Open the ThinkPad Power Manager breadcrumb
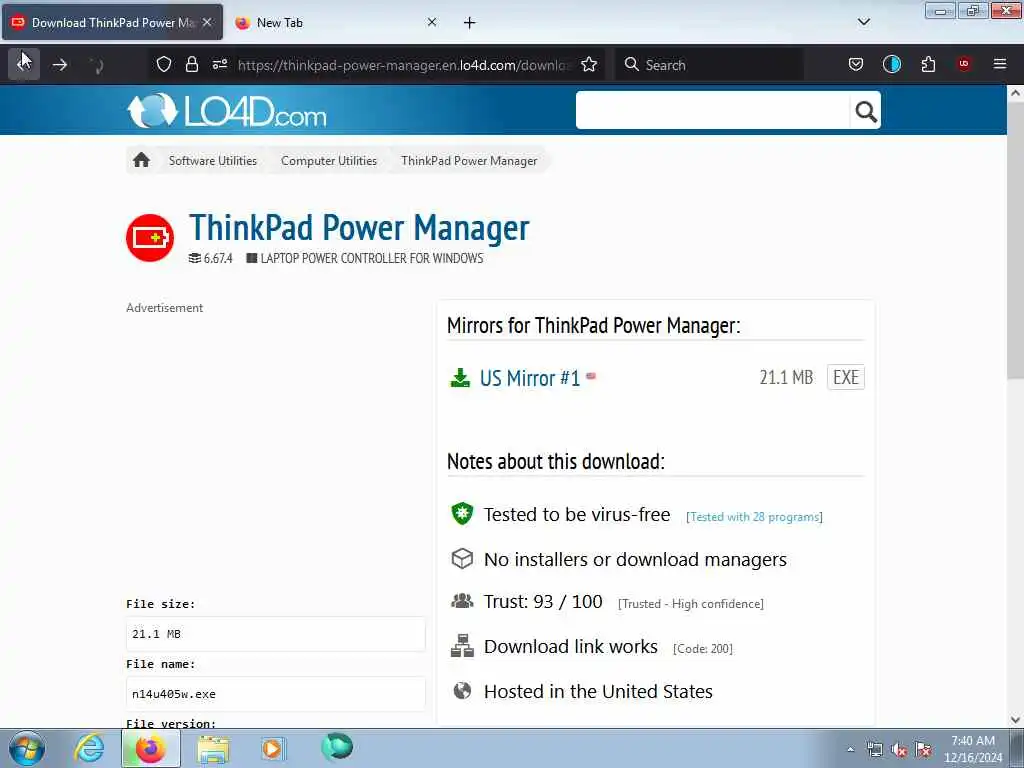 [x=469, y=161]
